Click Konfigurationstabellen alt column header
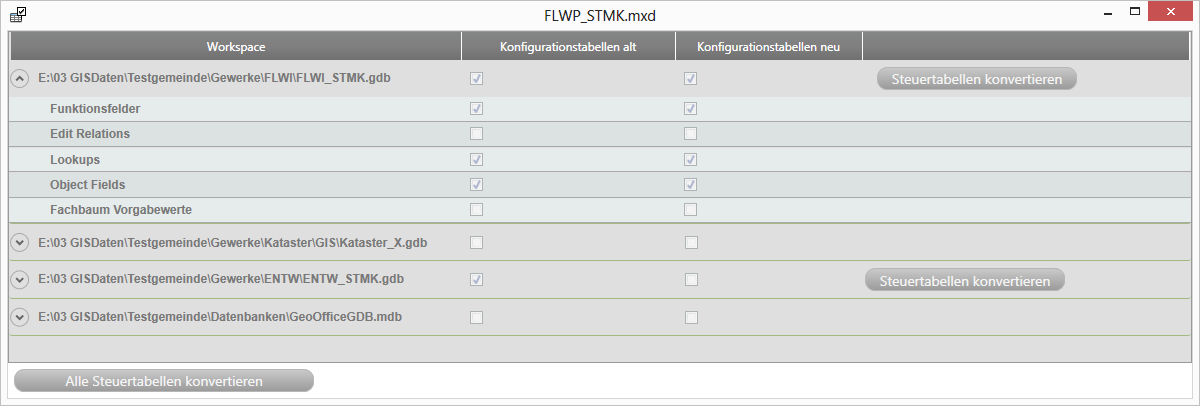The height and width of the screenshot is (406, 1200). (568, 47)
